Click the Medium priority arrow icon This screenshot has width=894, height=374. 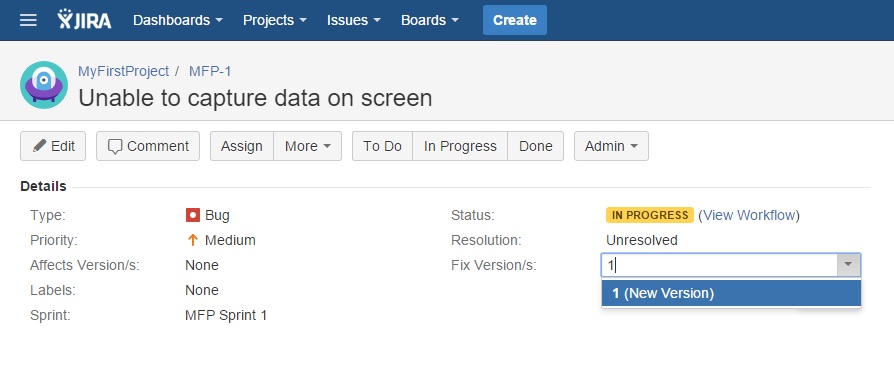pos(193,240)
